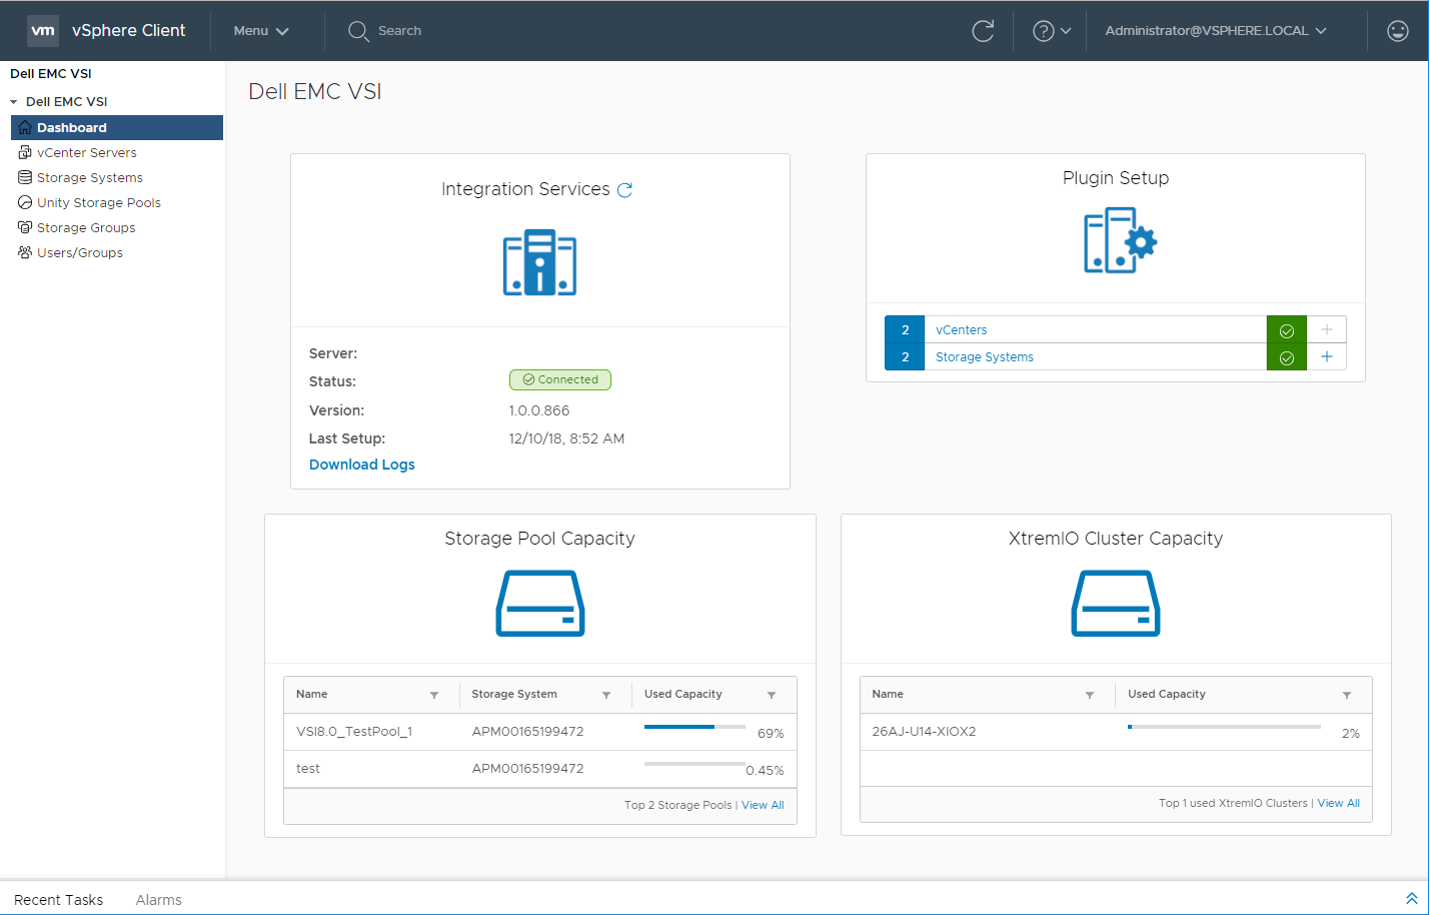Add a vCenter with plus icon
The image size is (1430, 915).
(1327, 330)
